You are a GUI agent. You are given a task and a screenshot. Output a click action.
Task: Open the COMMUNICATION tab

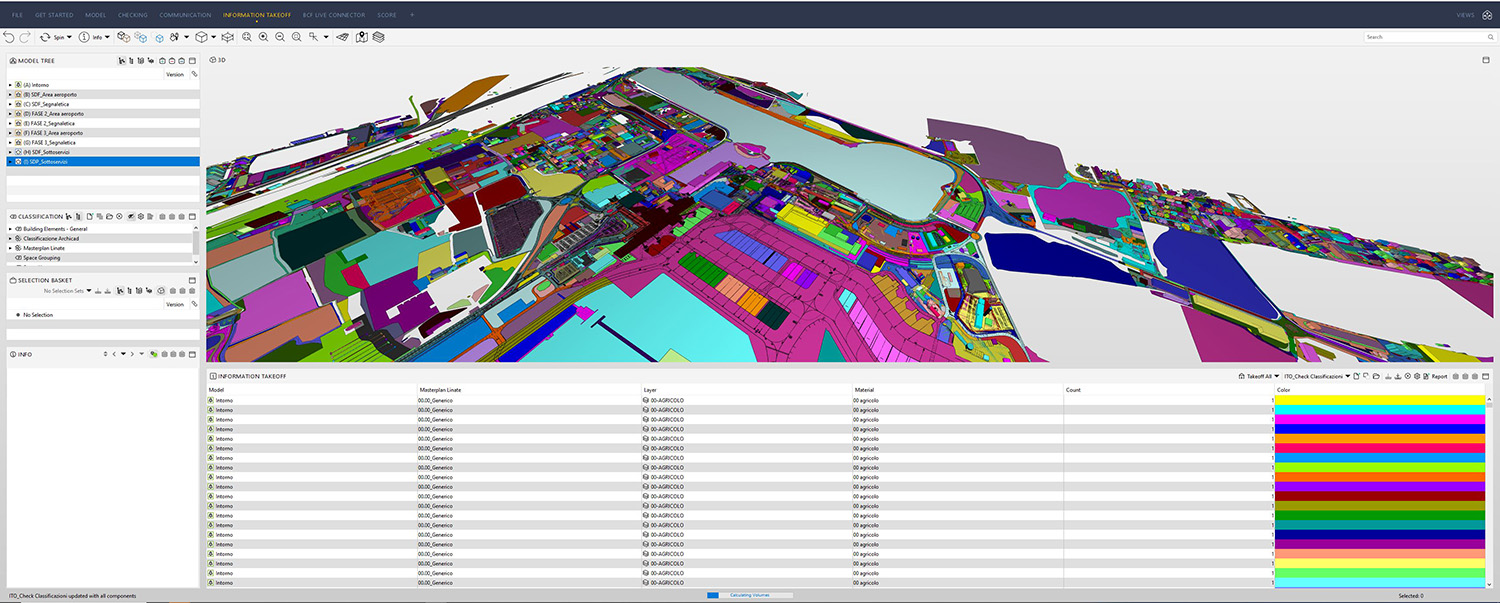tap(185, 15)
